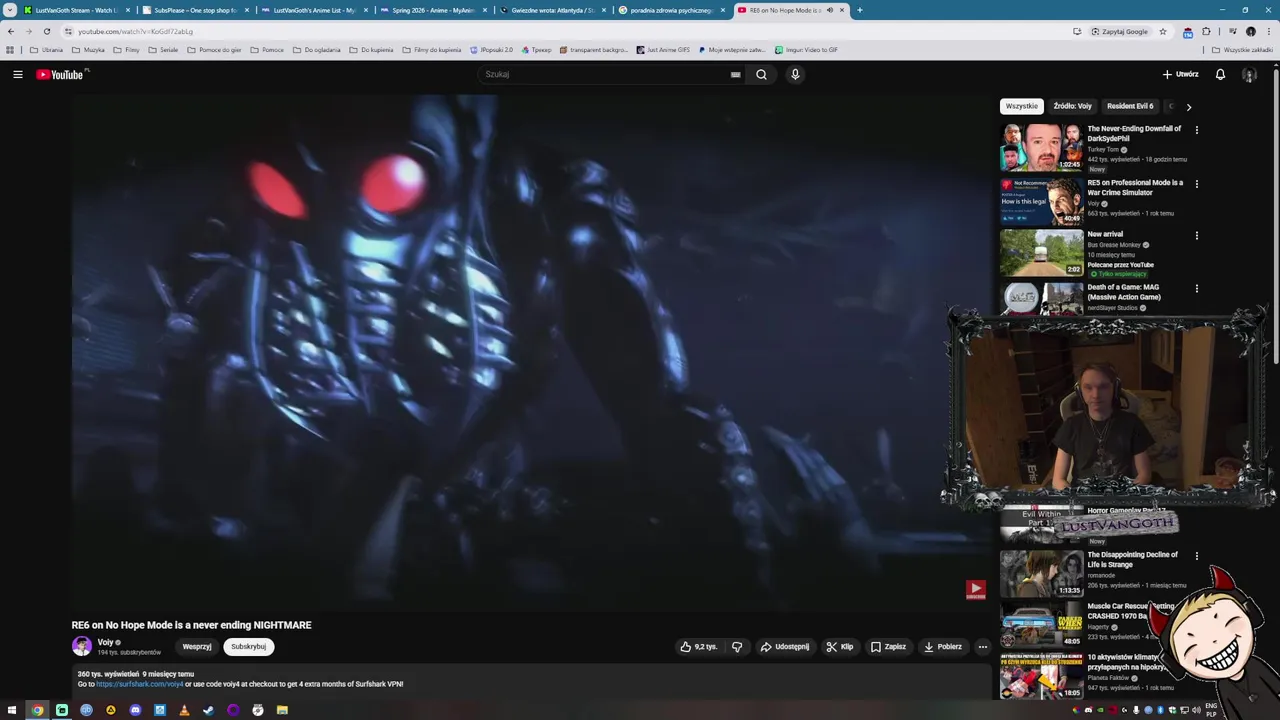This screenshot has height=720, width=1280.
Task: Open the Life is Strange video thumbnail
Action: [x=1041, y=574]
